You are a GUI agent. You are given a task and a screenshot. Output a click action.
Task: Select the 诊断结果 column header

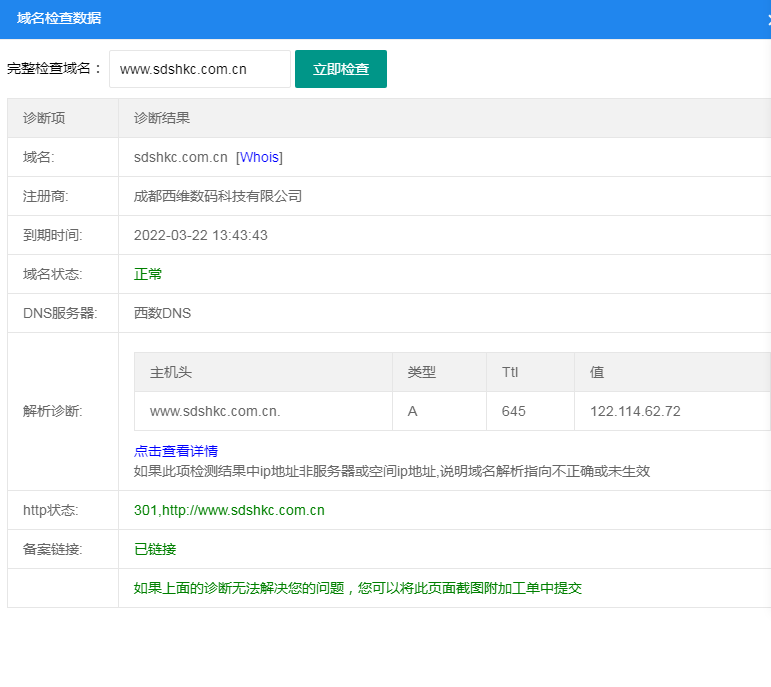point(162,118)
